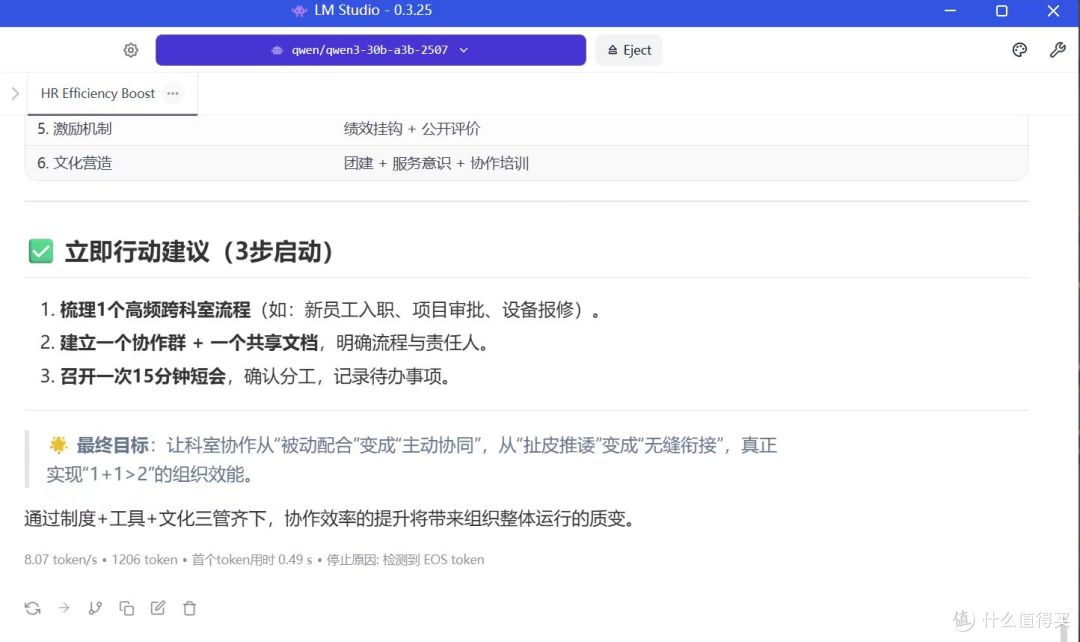This screenshot has height=642, width=1080.
Task: Open the wrench settings panel icon
Action: (x=1057, y=50)
